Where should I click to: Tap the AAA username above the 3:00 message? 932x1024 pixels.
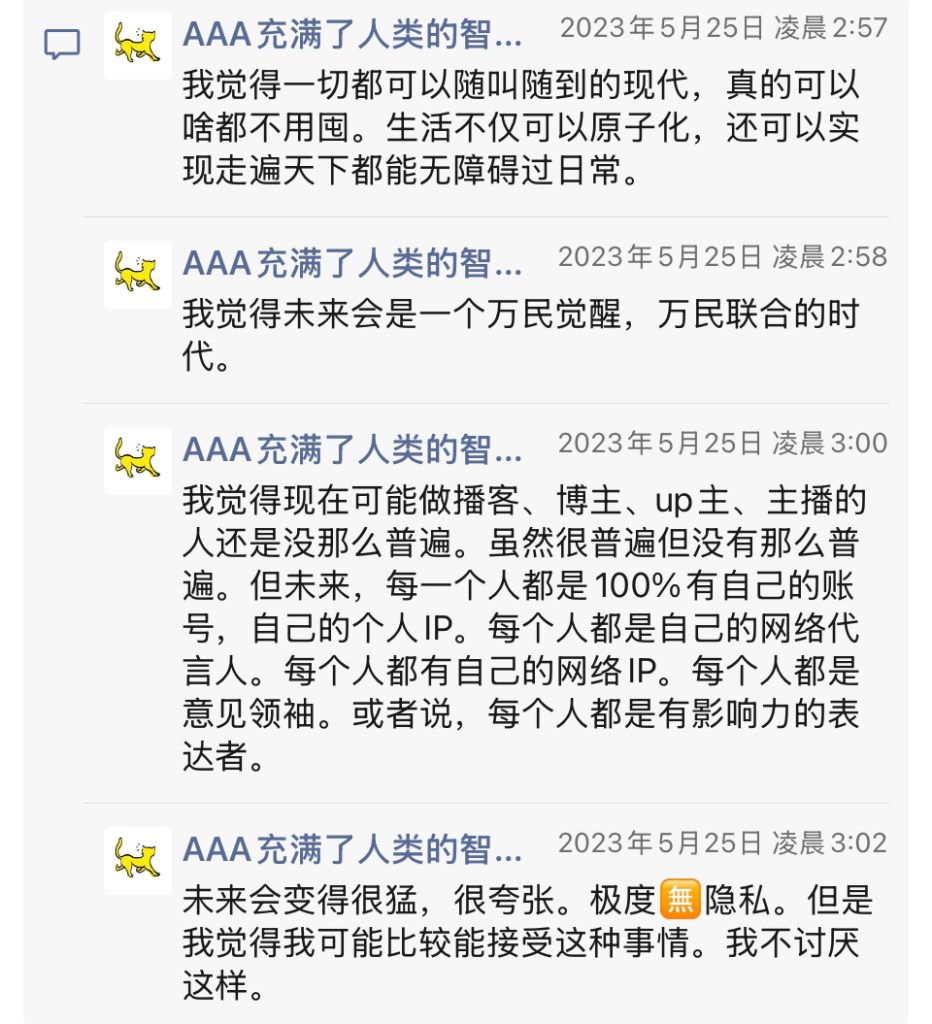pos(352,452)
